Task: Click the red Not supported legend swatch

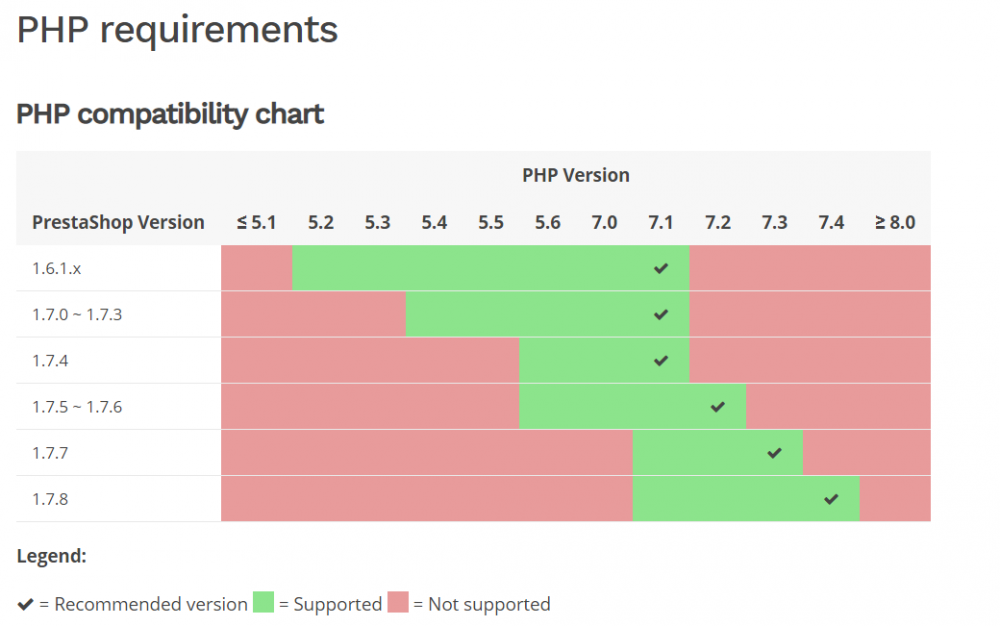Action: coord(397,603)
